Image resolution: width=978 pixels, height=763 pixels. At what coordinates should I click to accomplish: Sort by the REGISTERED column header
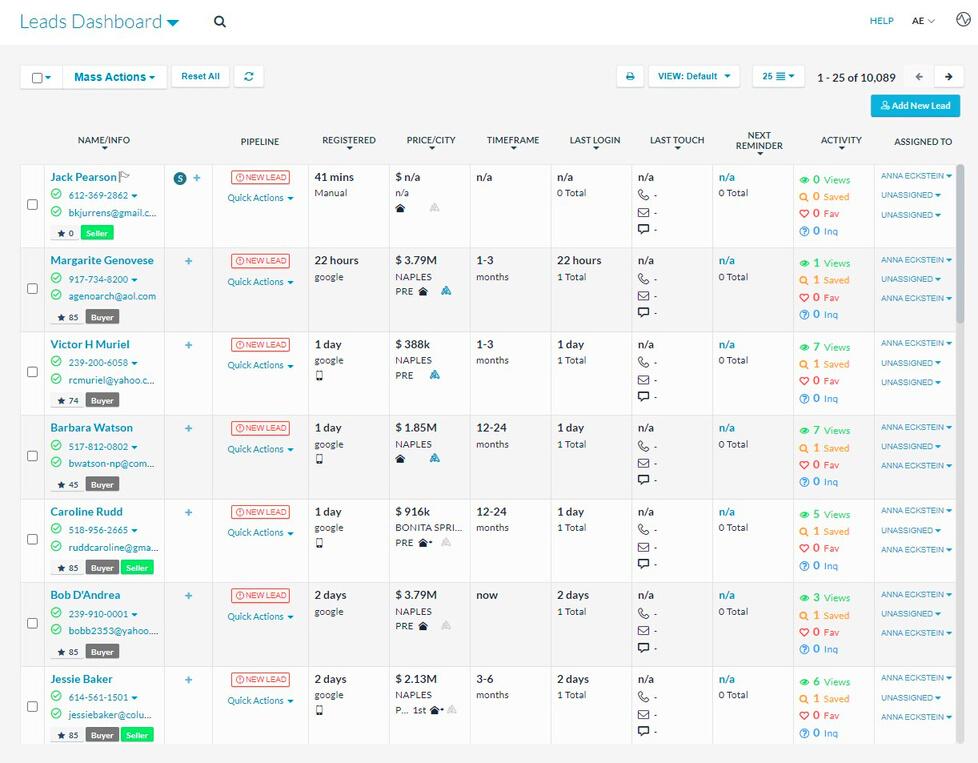[x=349, y=140]
